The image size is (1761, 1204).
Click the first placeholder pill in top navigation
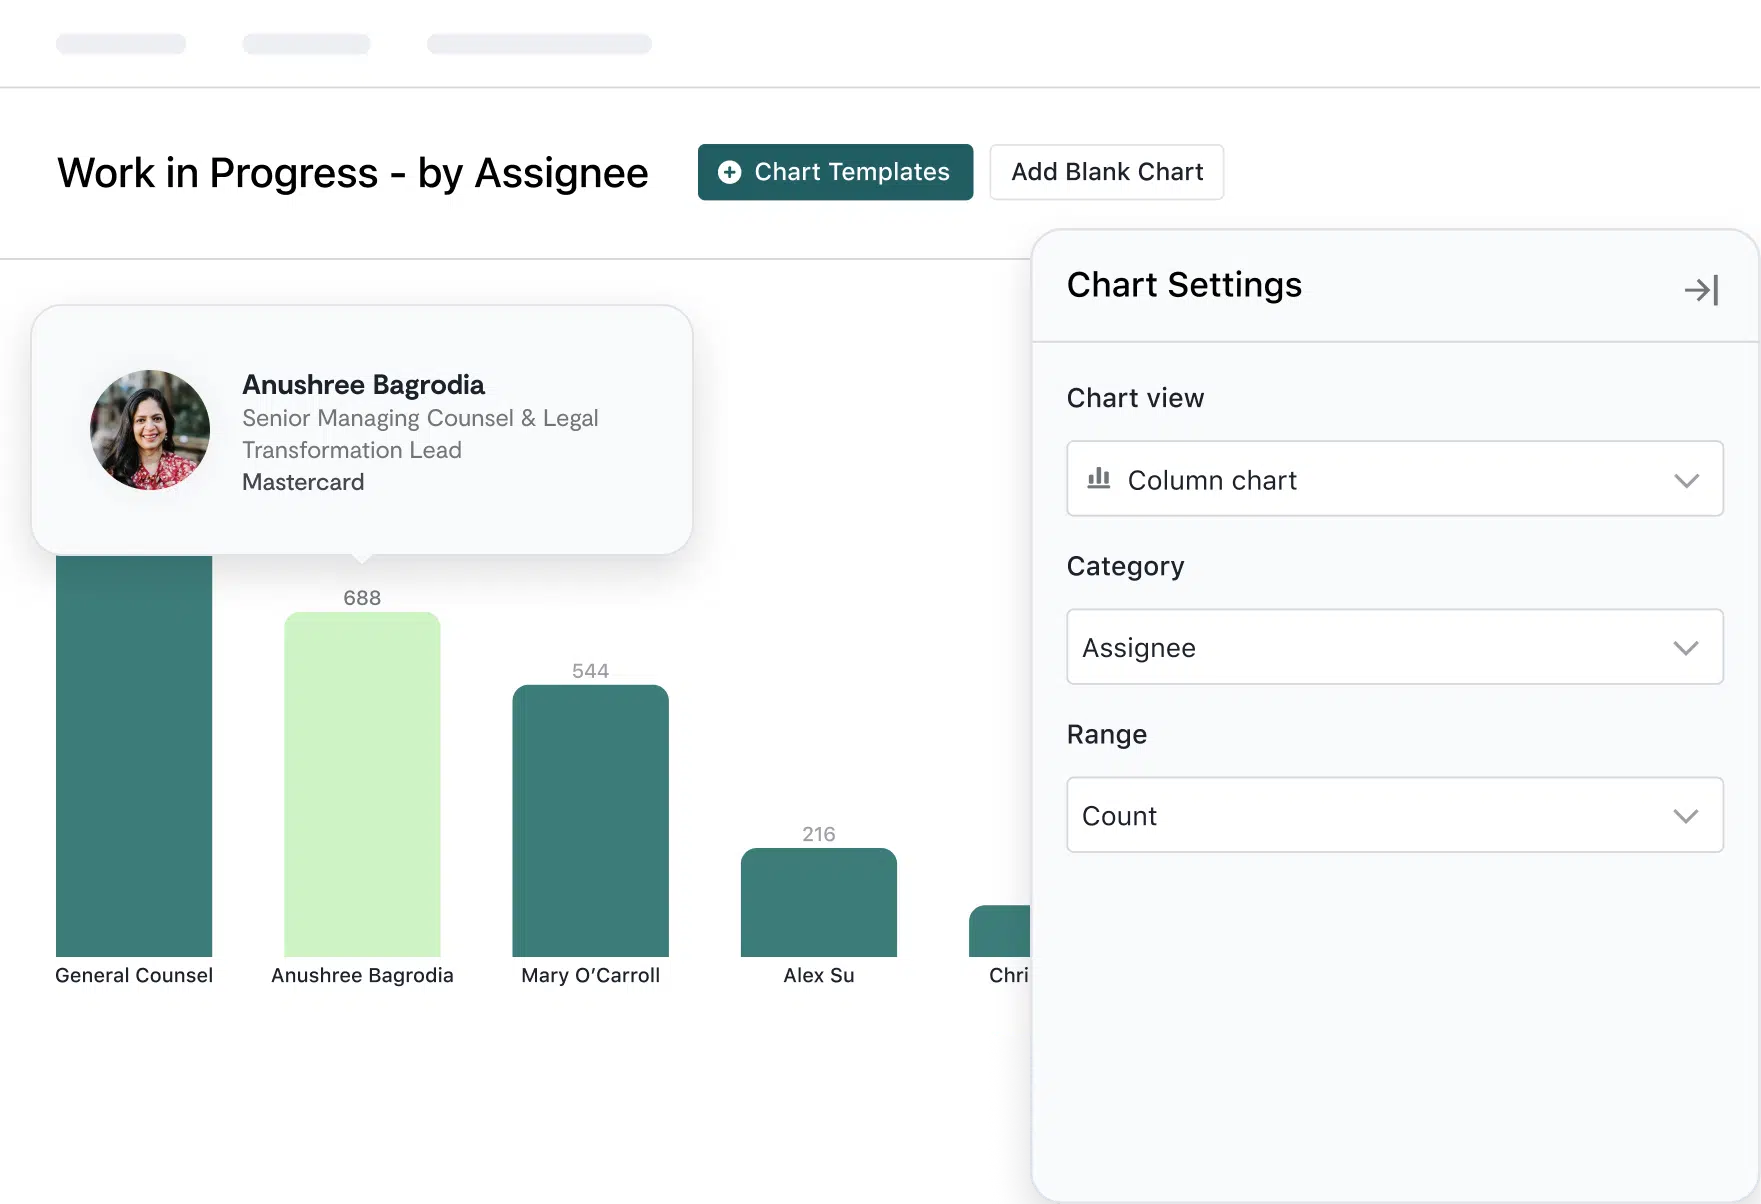coord(120,44)
